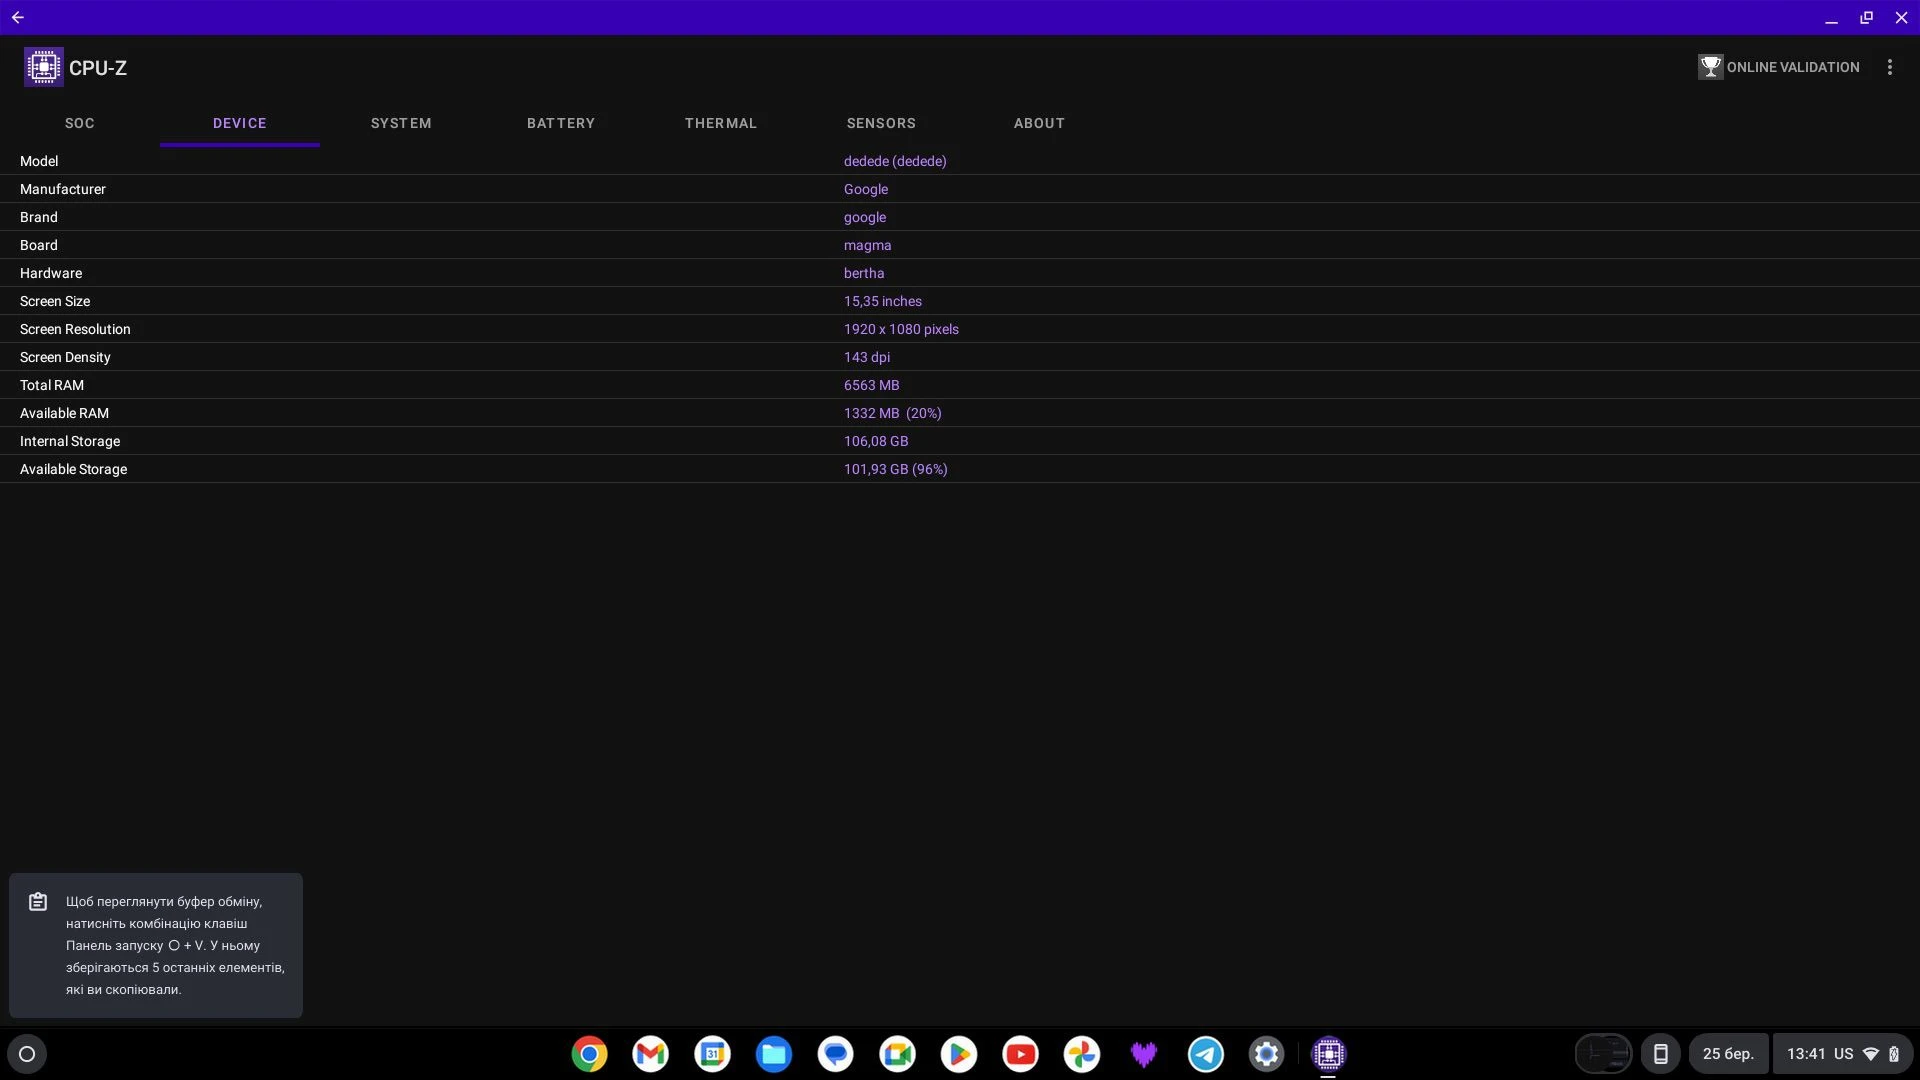Click the Board value magma
Viewport: 1920px width, 1080px height.
[x=867, y=245]
